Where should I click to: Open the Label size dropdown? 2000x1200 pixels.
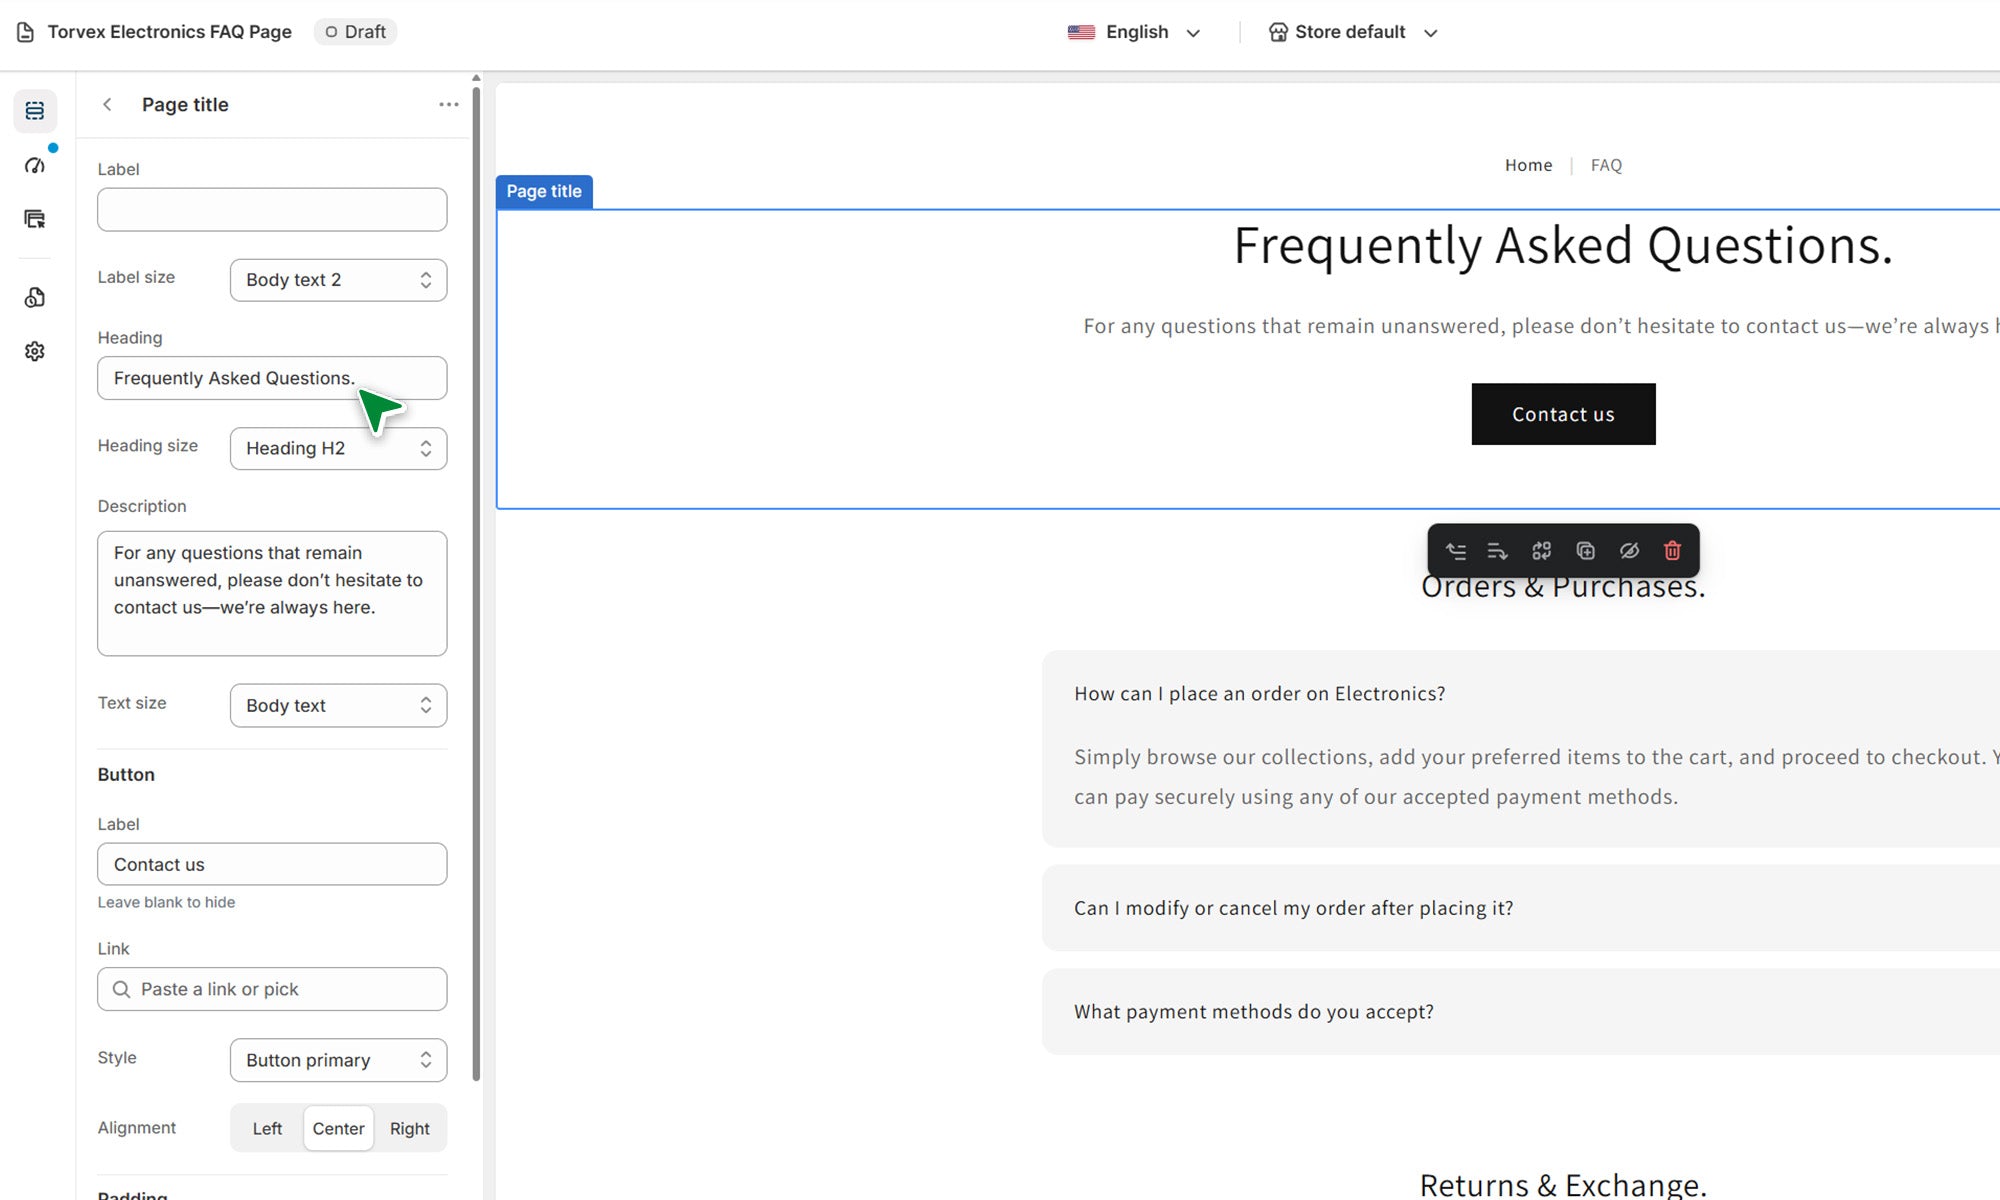[x=338, y=280]
